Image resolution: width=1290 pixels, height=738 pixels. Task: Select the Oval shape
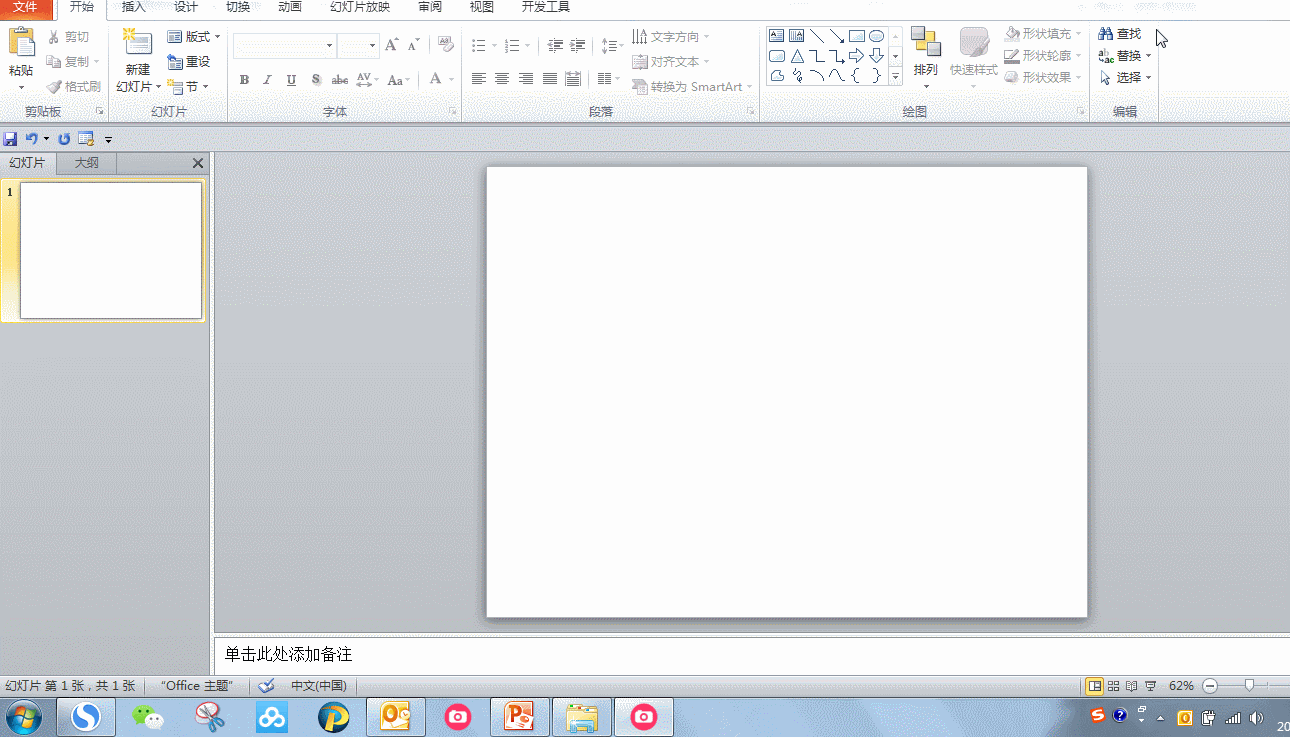(877, 36)
